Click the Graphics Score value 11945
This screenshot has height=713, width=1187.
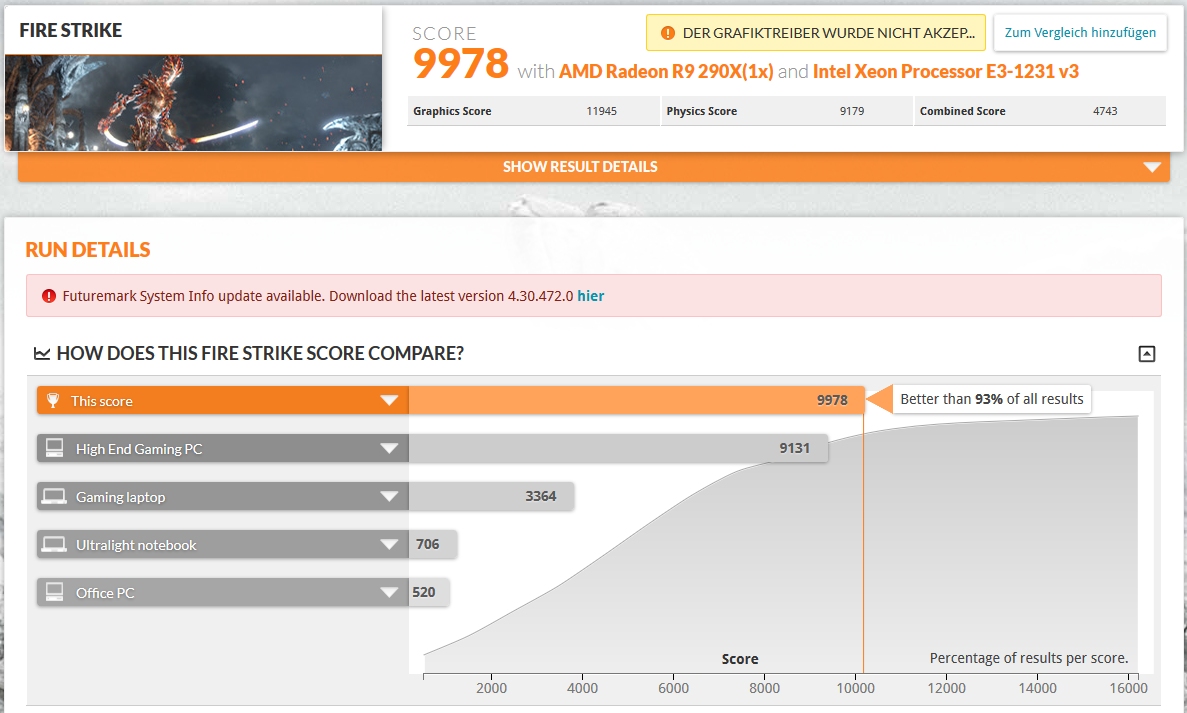602,111
